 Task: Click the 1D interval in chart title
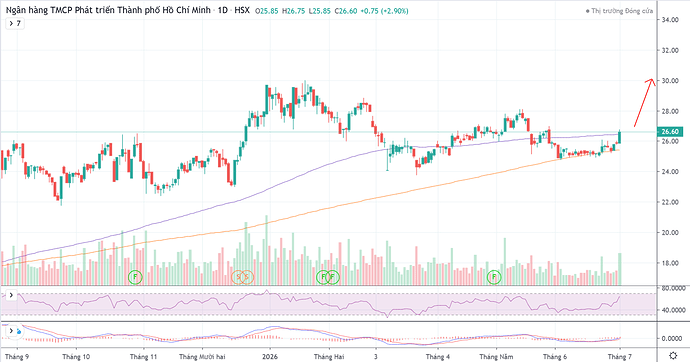pyautogui.click(x=223, y=10)
